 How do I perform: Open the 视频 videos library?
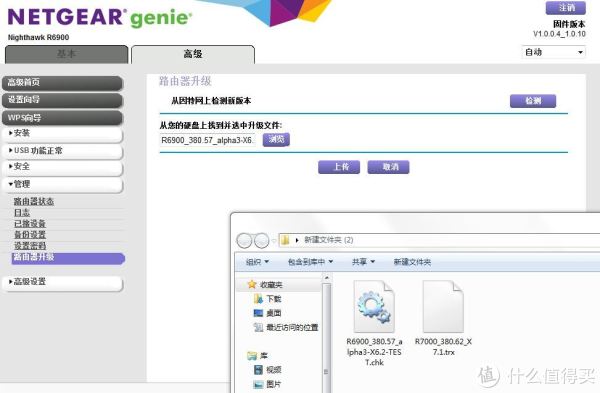[x=267, y=369]
